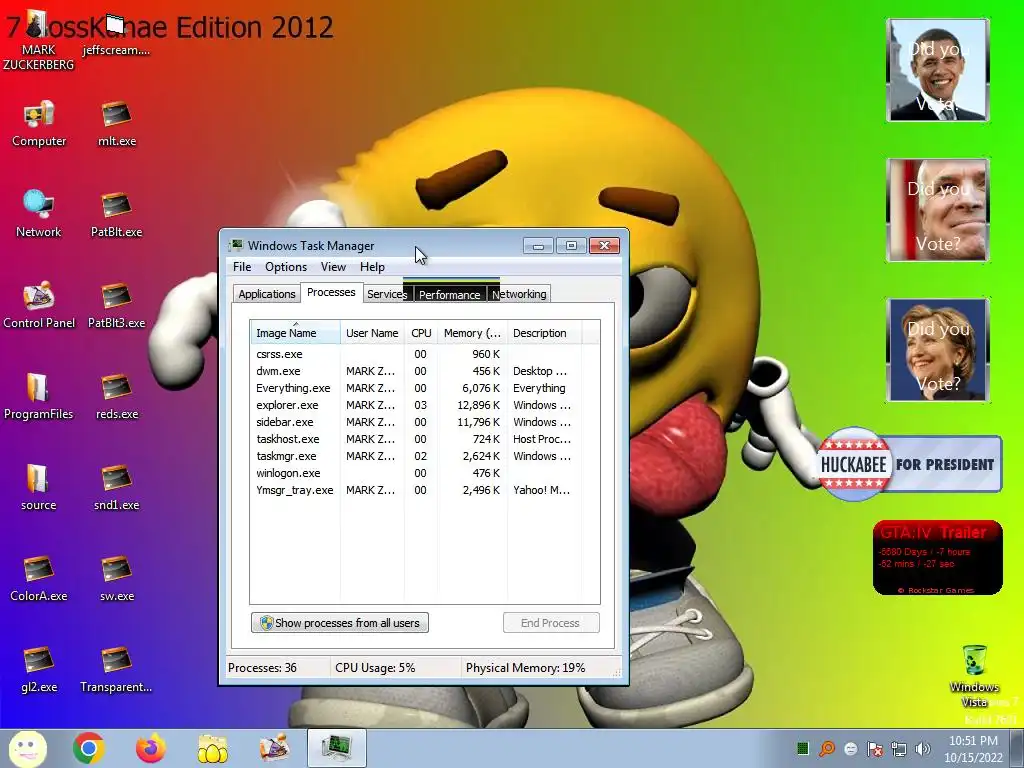Viewport: 1024px width, 768px height.
Task: Select the taskhost.exe process row
Action: tap(416, 439)
